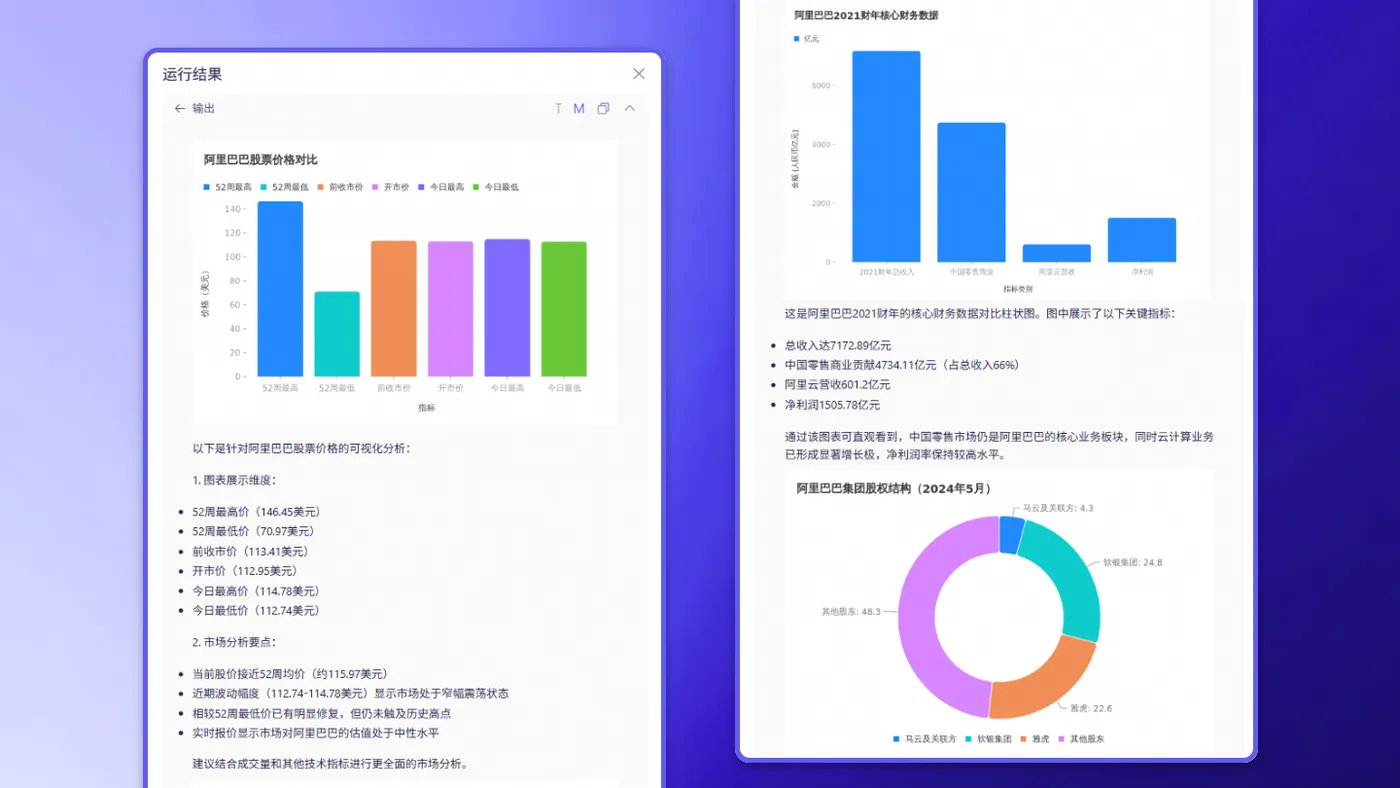The height and width of the screenshot is (788, 1400).
Task: Click the bullet 阿里云营收601.2亿元
Action: [x=837, y=385]
